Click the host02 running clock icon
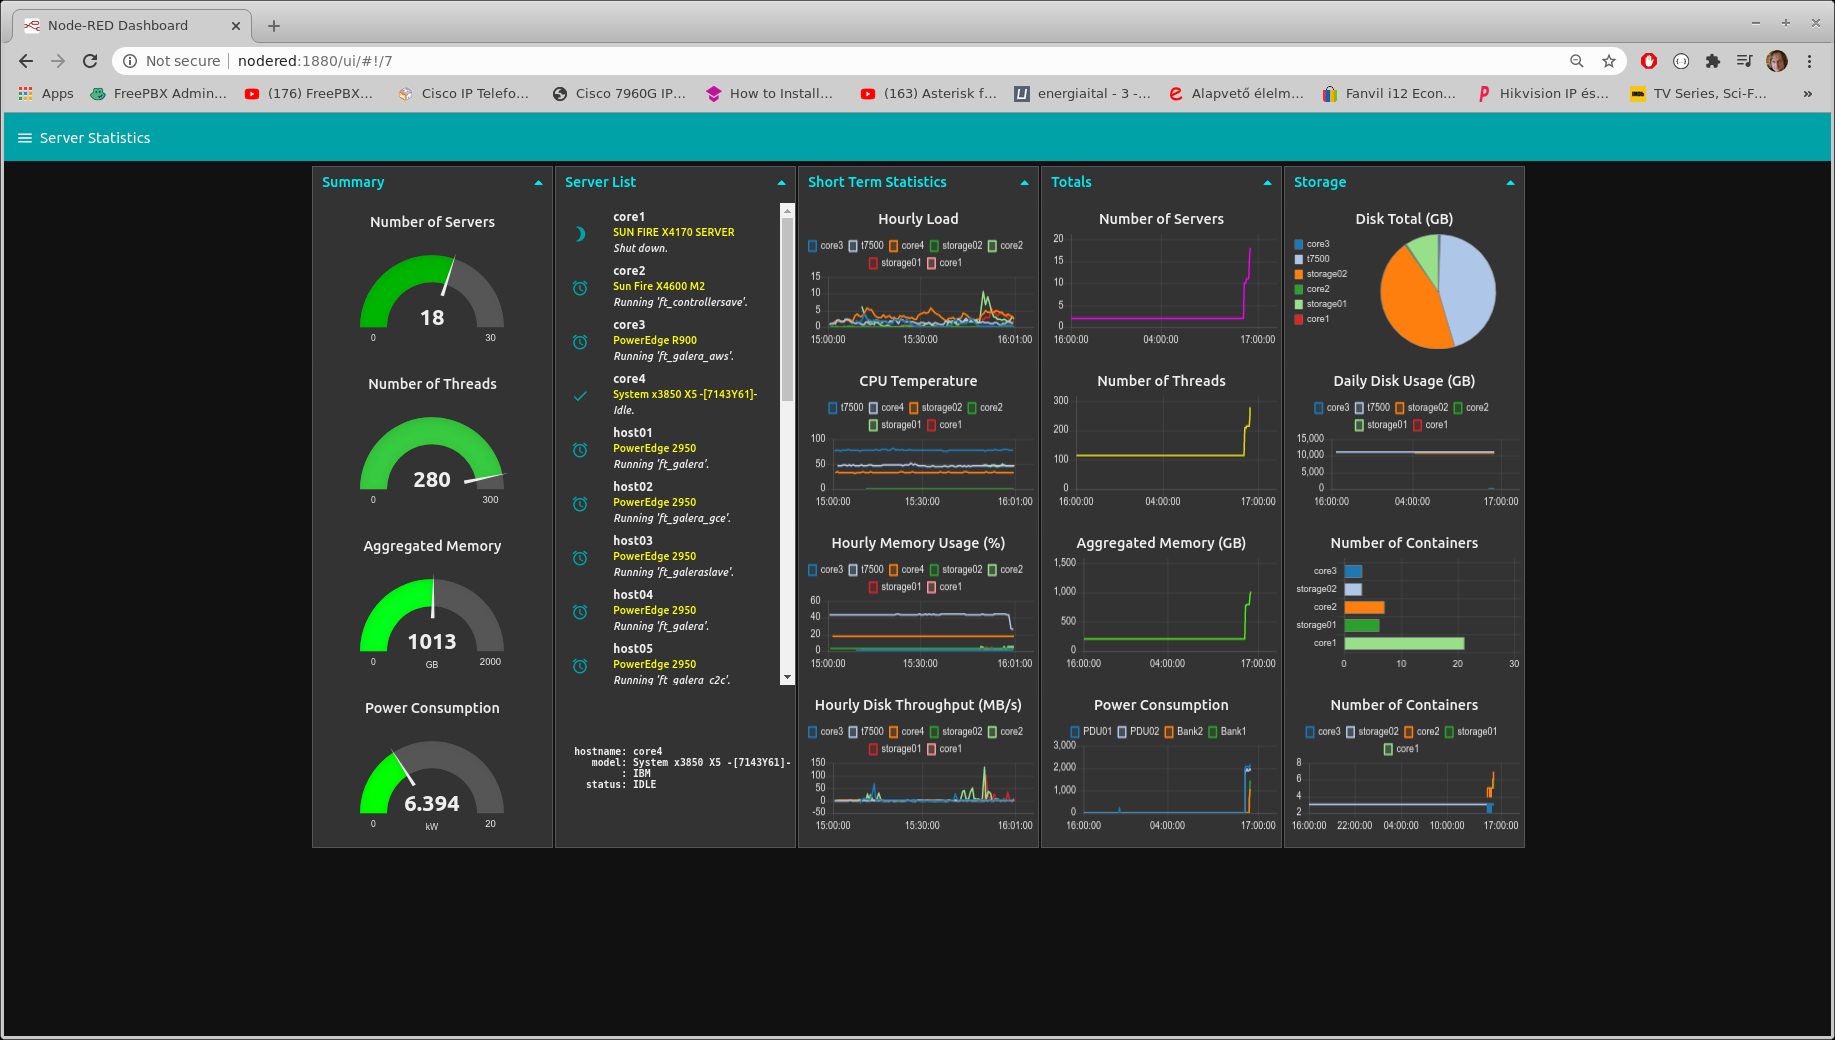The height and width of the screenshot is (1040, 1835). click(580, 504)
